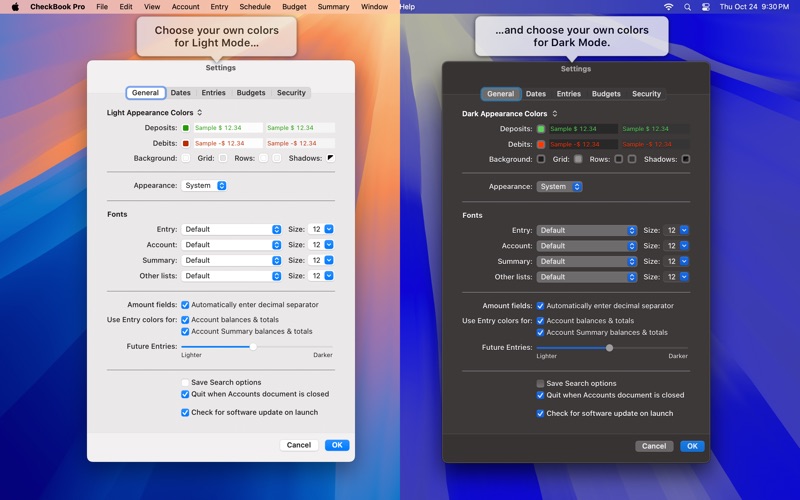Switch to the Budgets tab in light settings

click(x=251, y=93)
